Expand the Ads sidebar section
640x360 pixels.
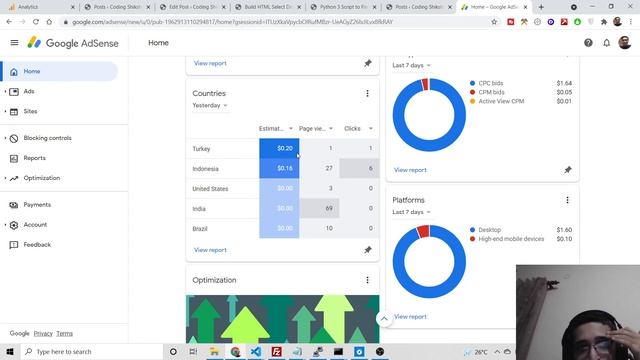[x=5, y=91]
